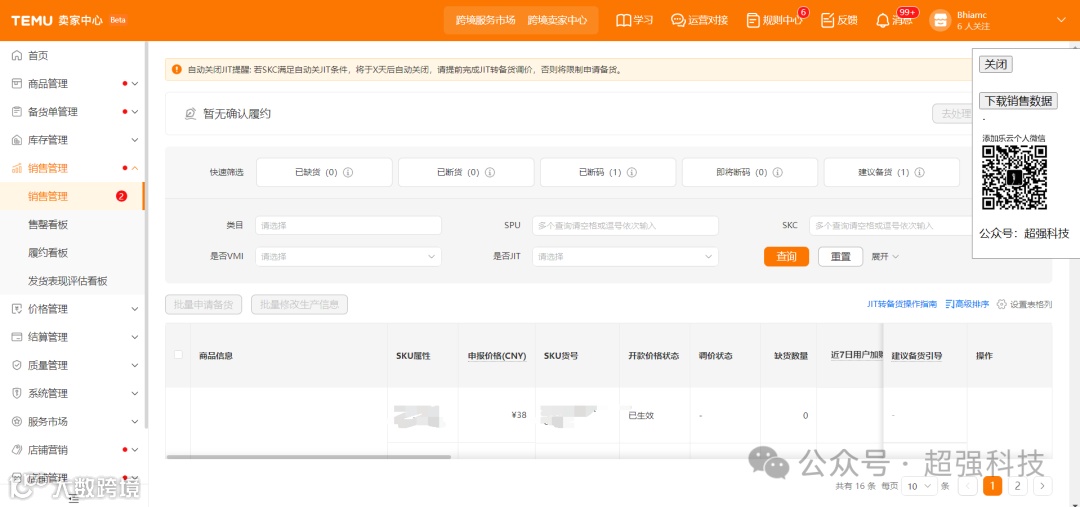The width and height of the screenshot is (1080, 507).
Task: Open JIT转备货操作指南 link
Action: (902, 304)
